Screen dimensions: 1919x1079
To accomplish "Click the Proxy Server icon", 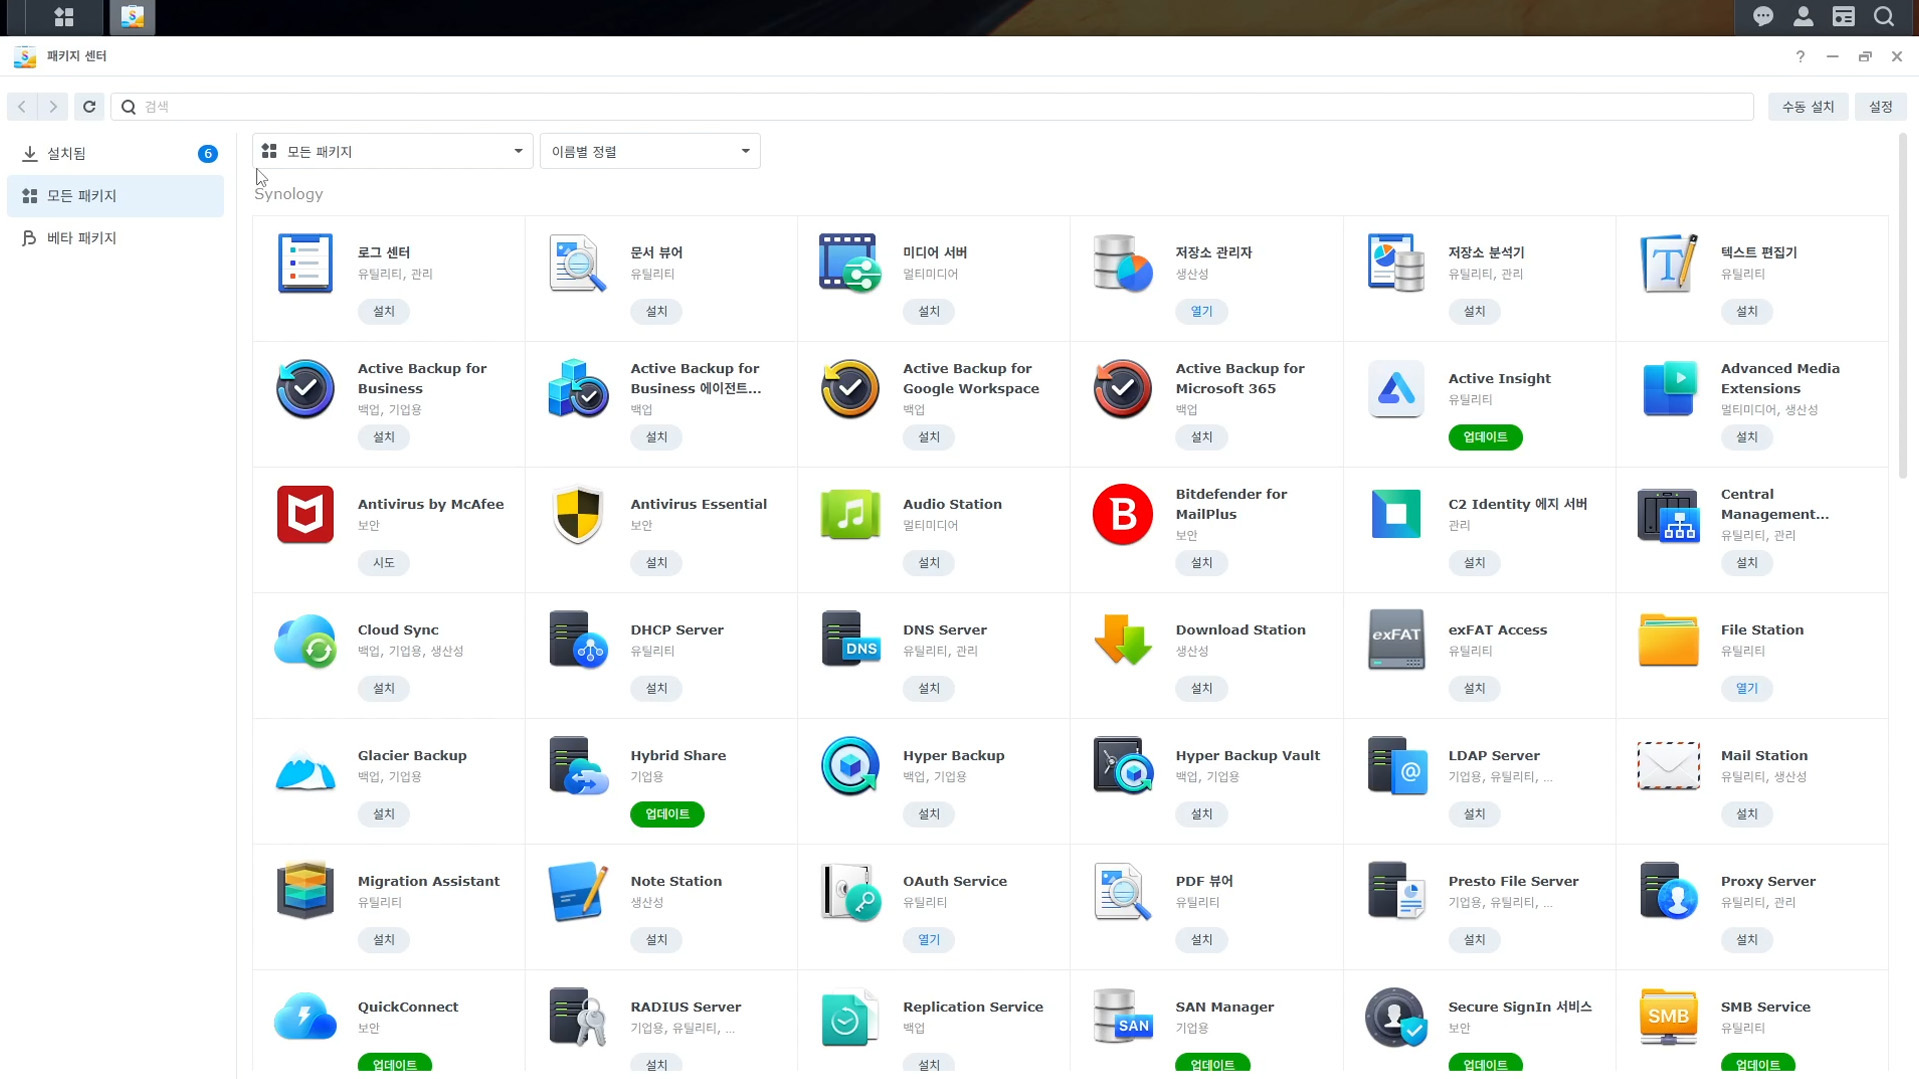I will pos(1668,891).
